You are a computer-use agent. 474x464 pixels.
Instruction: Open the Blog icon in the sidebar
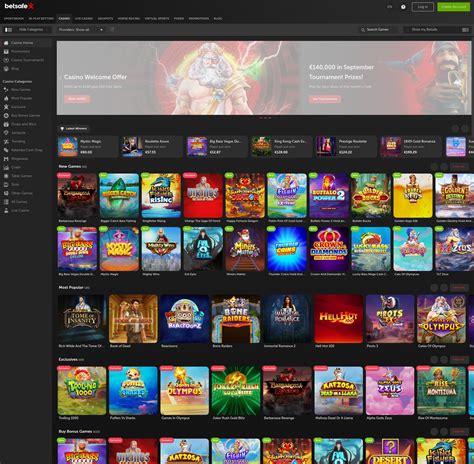pos(6,69)
